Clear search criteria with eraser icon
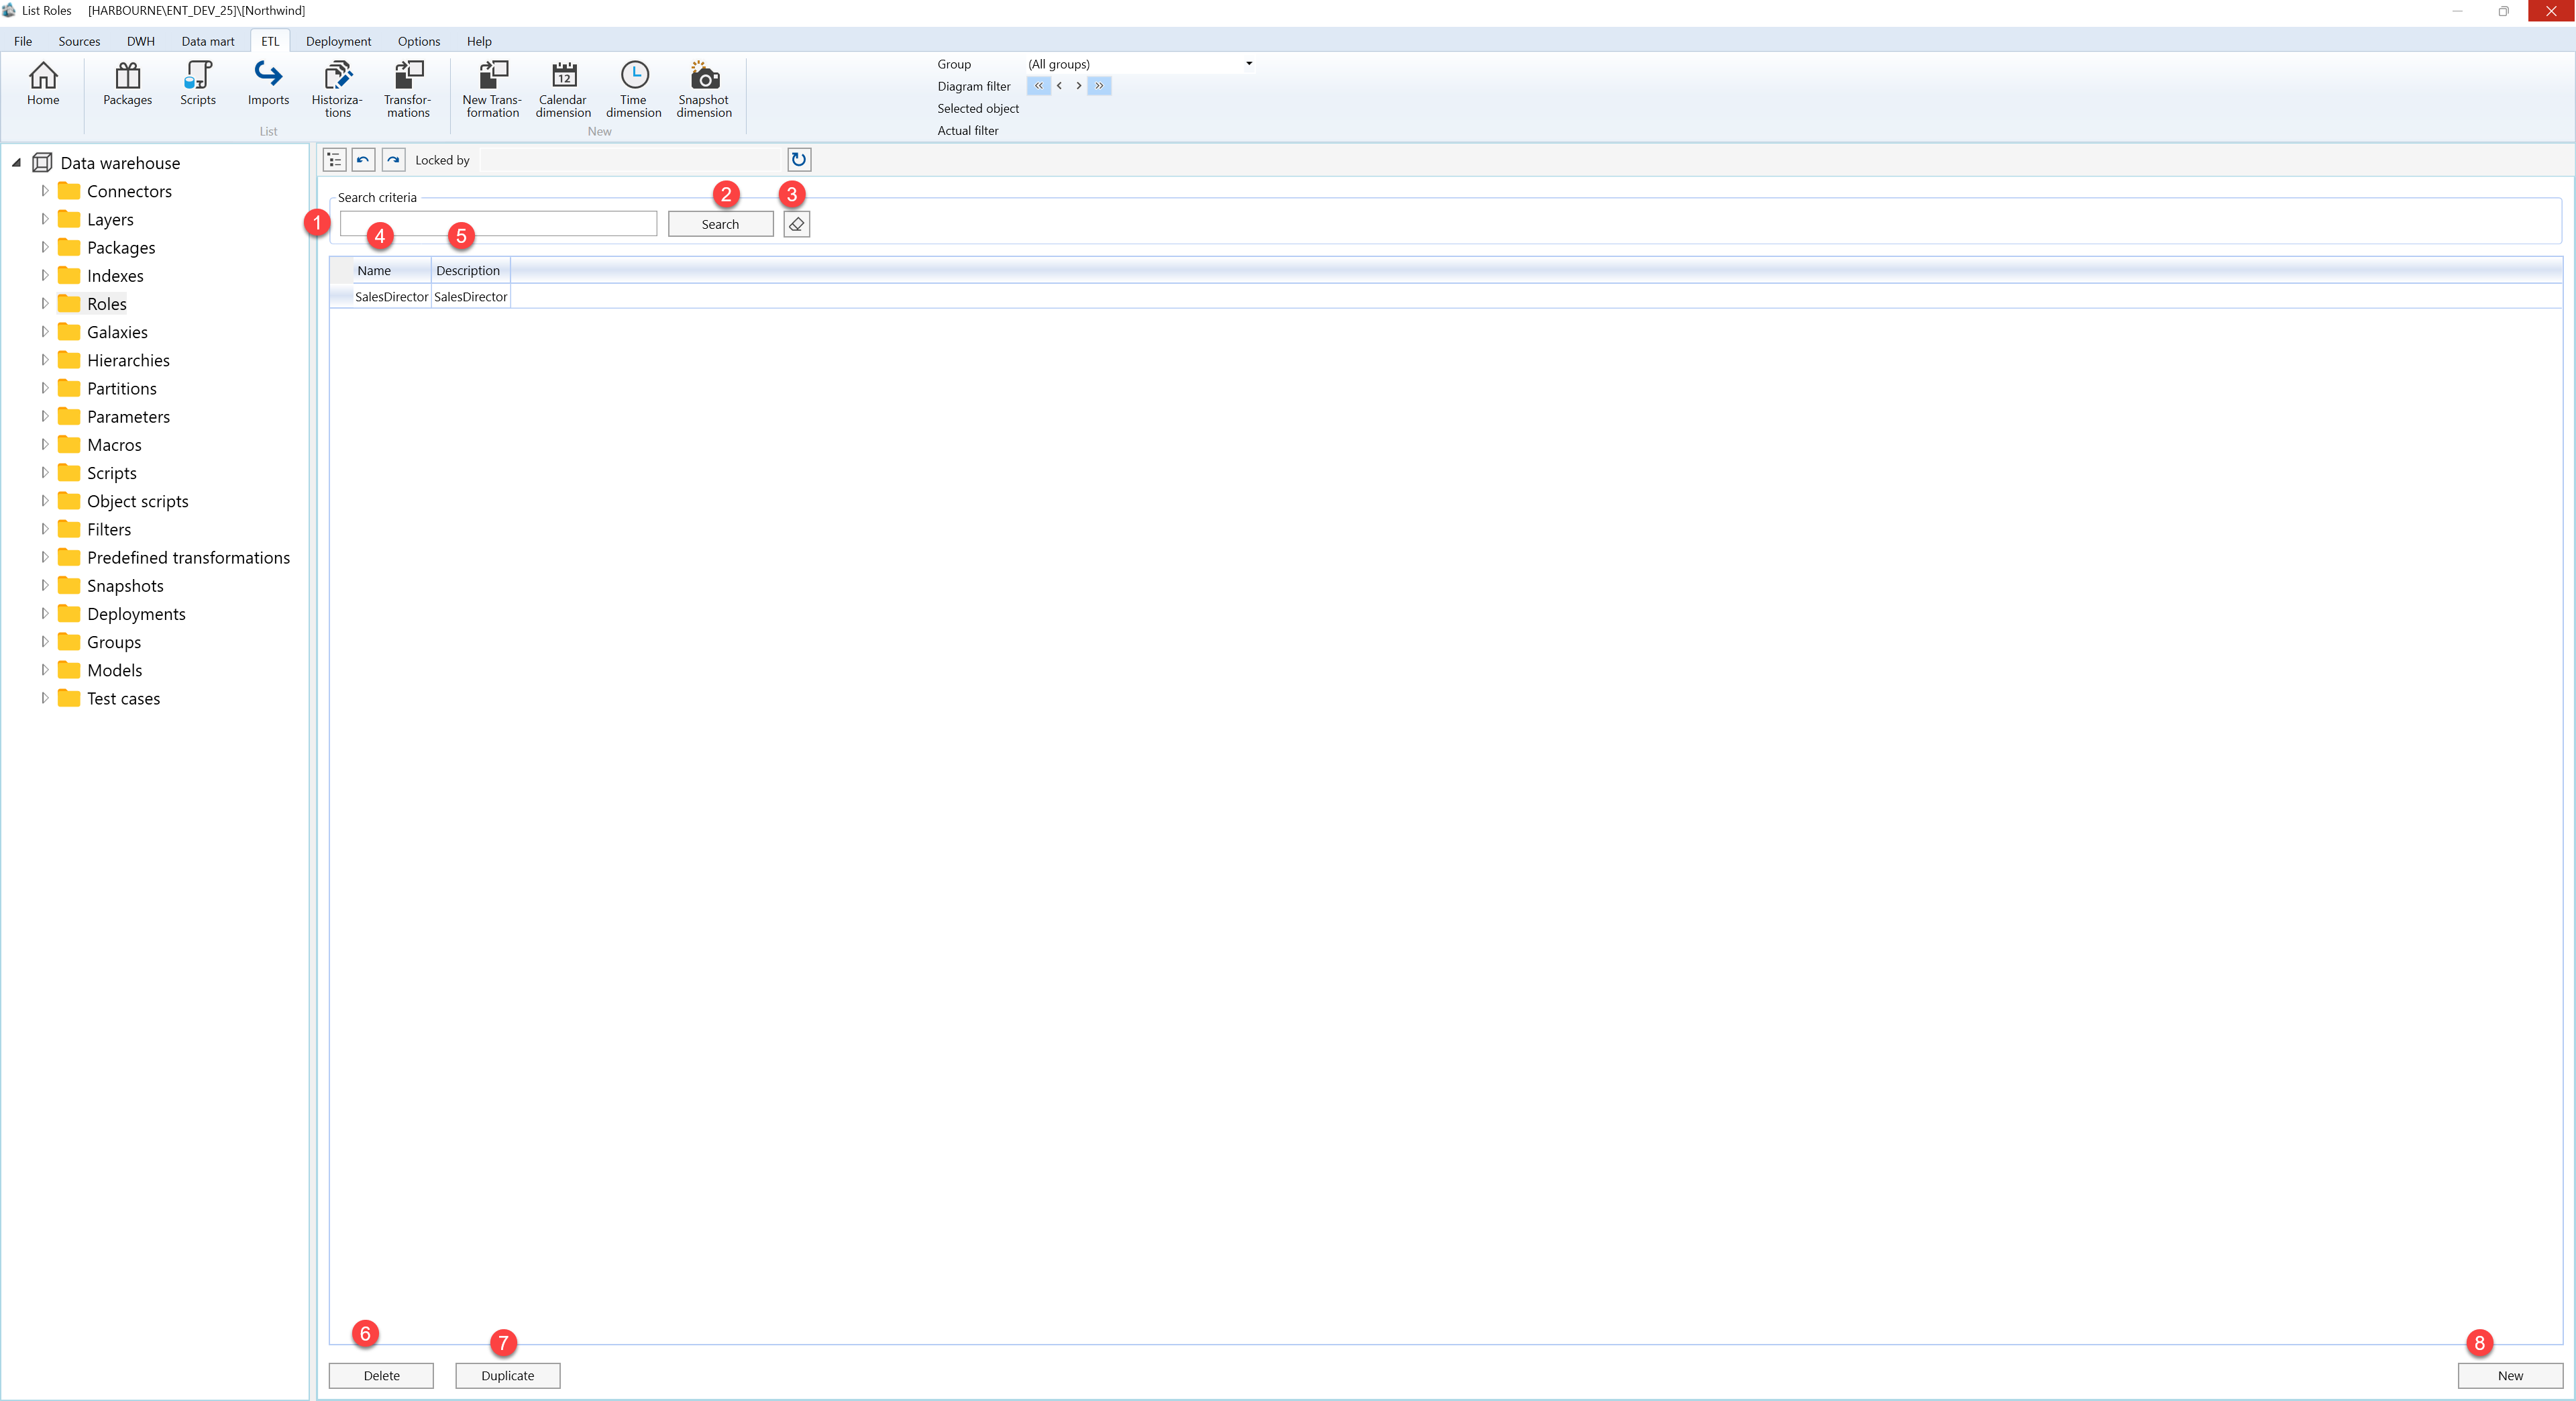 (x=797, y=224)
